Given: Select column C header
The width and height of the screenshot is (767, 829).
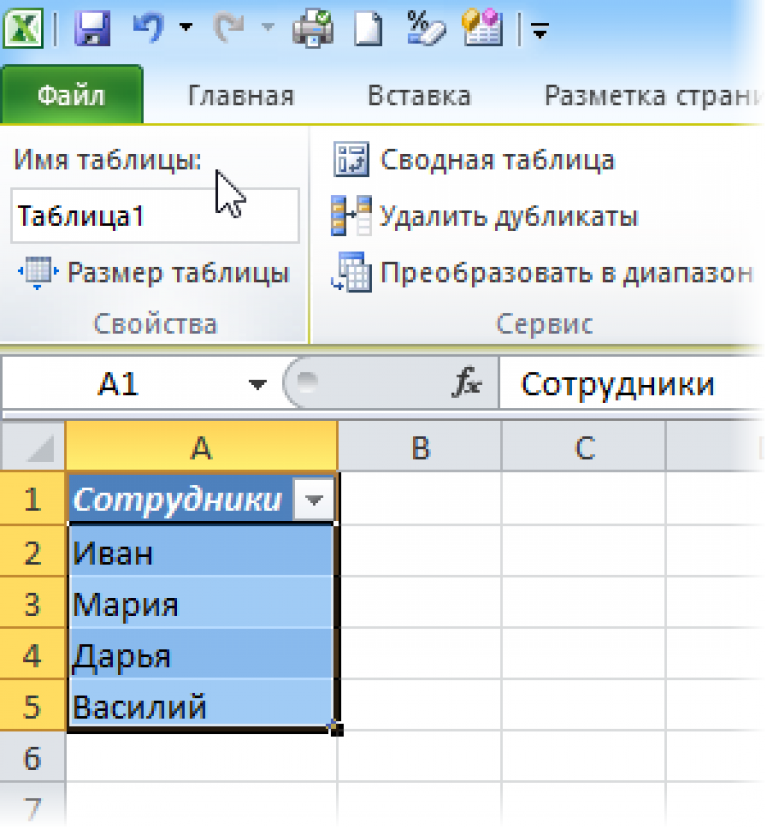Looking at the screenshot, I should [x=584, y=447].
